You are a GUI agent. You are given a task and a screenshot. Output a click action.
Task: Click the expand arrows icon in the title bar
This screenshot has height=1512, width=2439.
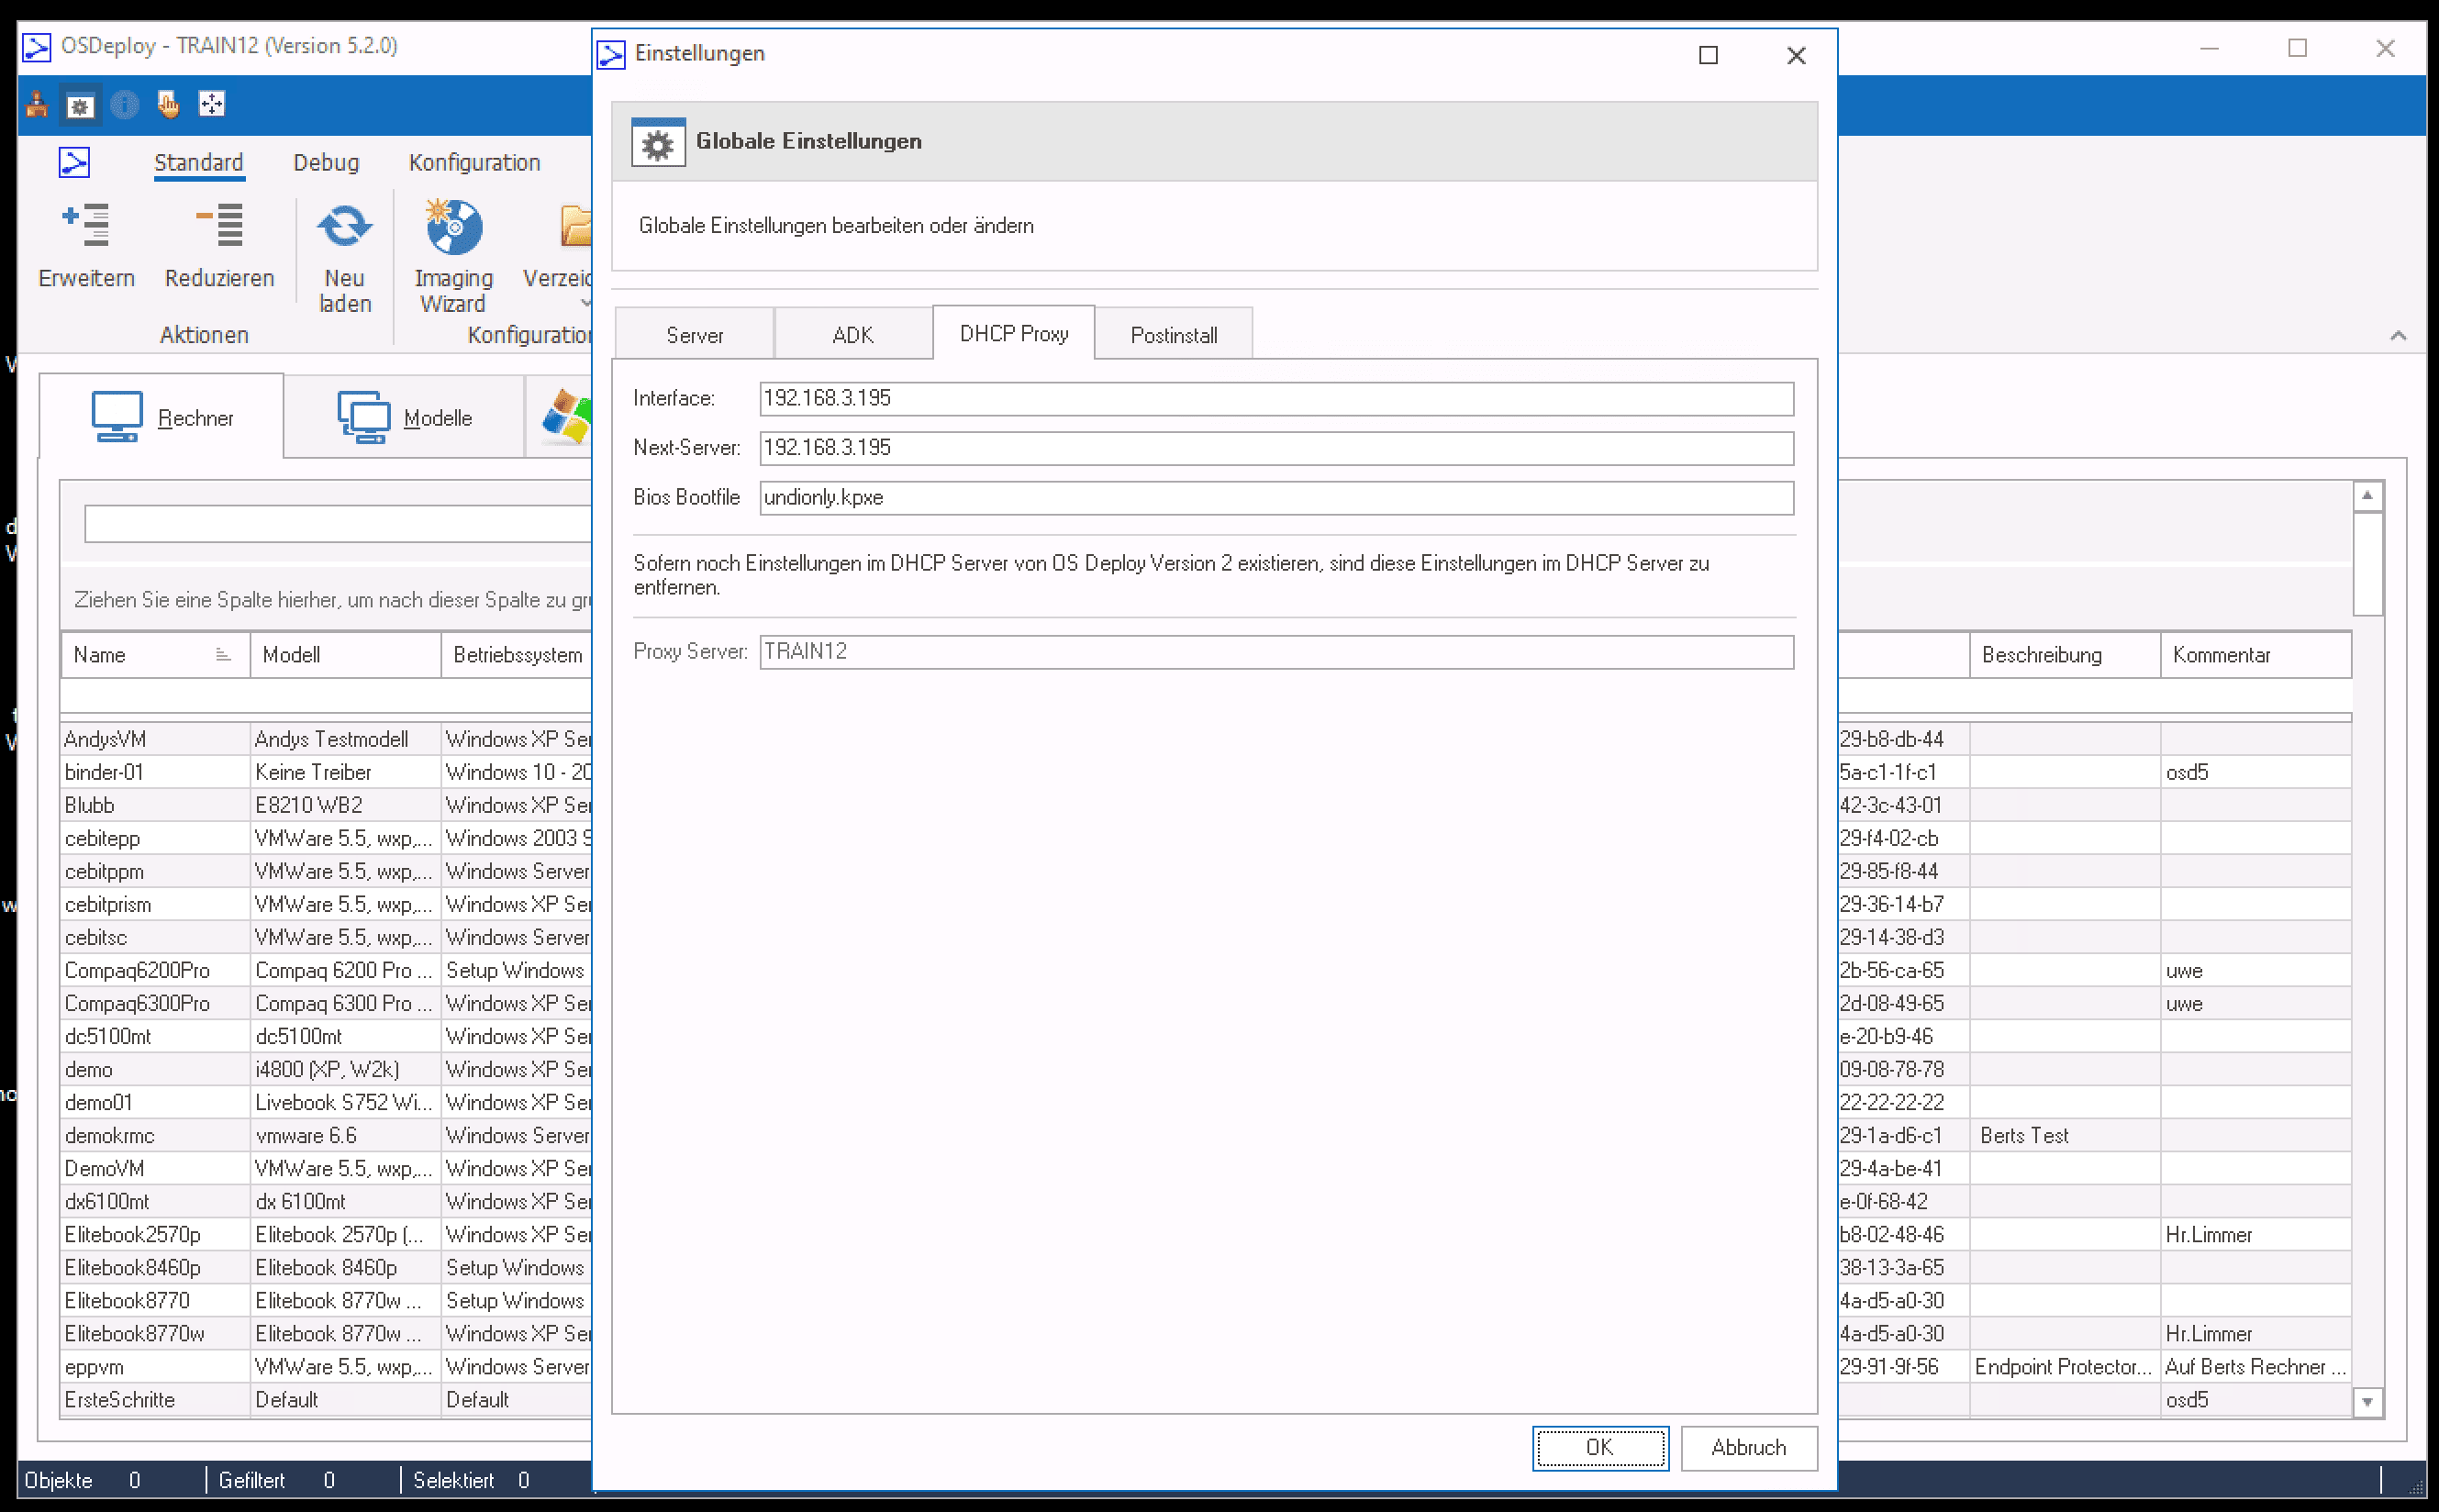tap(212, 104)
